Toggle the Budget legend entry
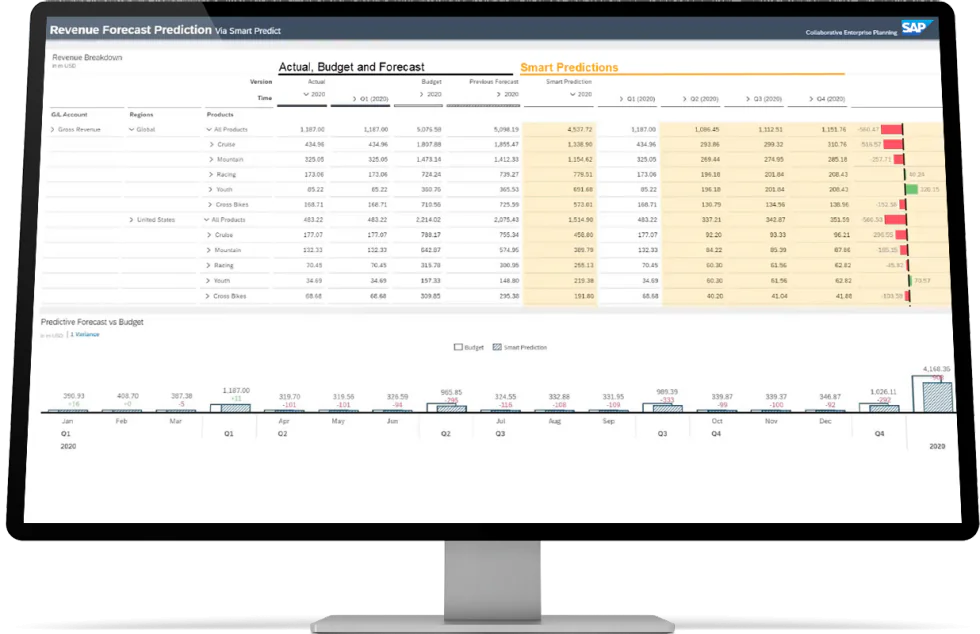 tap(469, 347)
